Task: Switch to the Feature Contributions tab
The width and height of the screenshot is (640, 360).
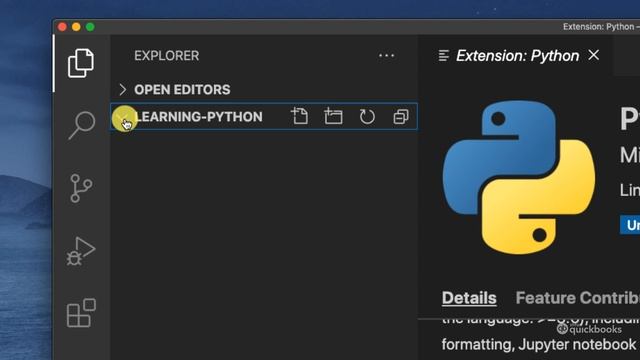Action: click(578, 298)
